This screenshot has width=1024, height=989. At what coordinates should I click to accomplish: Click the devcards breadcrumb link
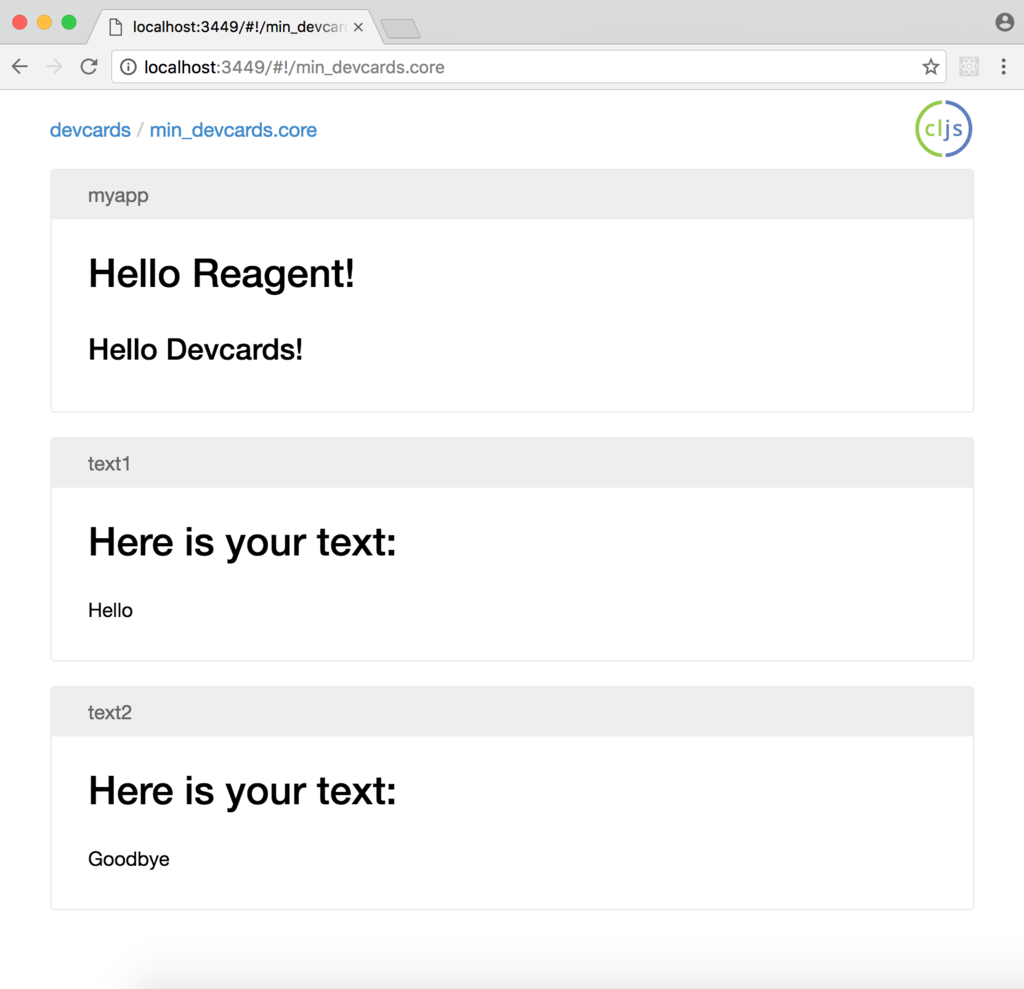[89, 130]
